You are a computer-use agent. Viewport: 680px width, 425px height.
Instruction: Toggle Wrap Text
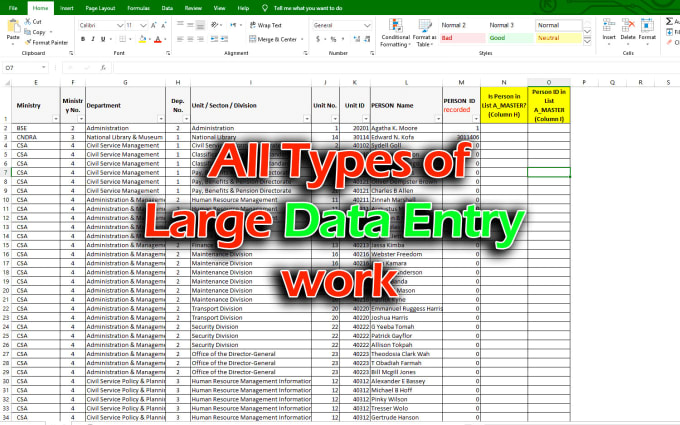tap(265, 25)
